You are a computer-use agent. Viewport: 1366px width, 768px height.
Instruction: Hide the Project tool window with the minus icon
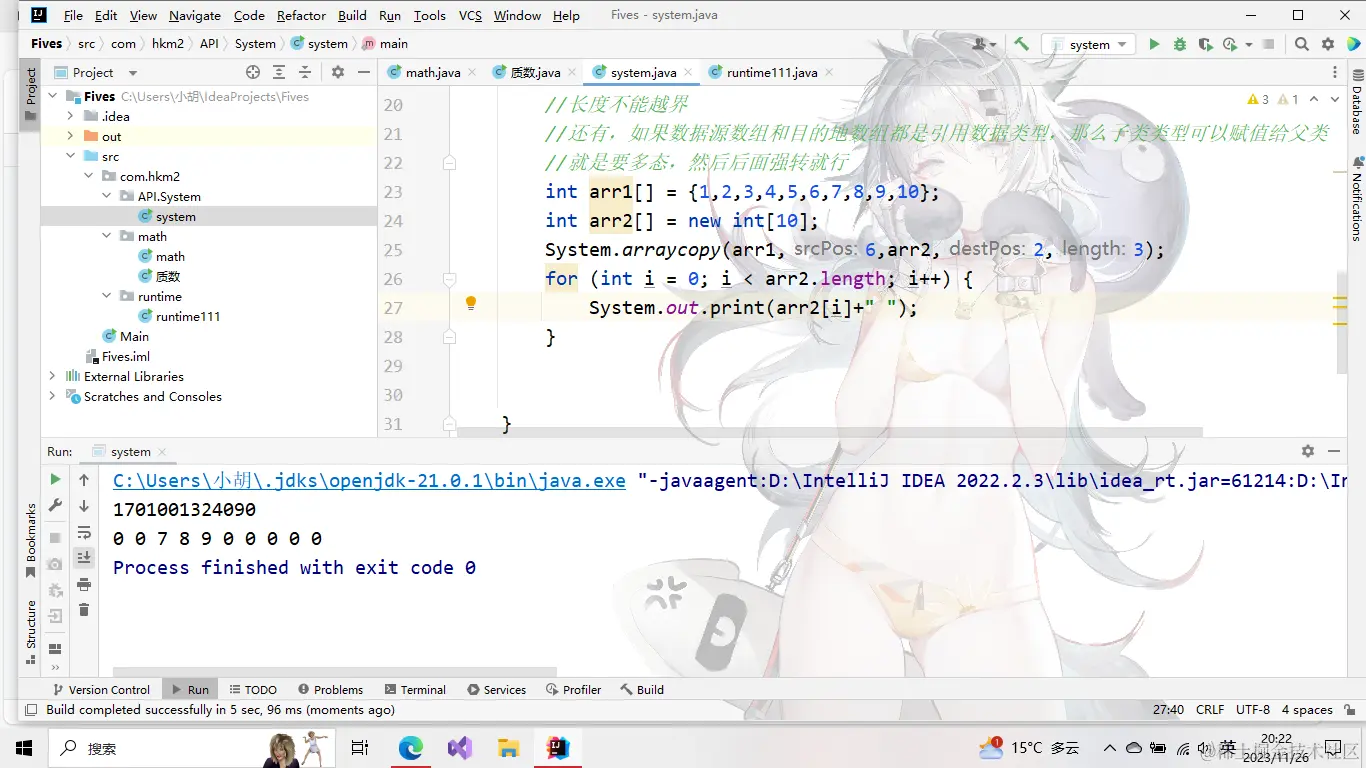click(x=363, y=72)
